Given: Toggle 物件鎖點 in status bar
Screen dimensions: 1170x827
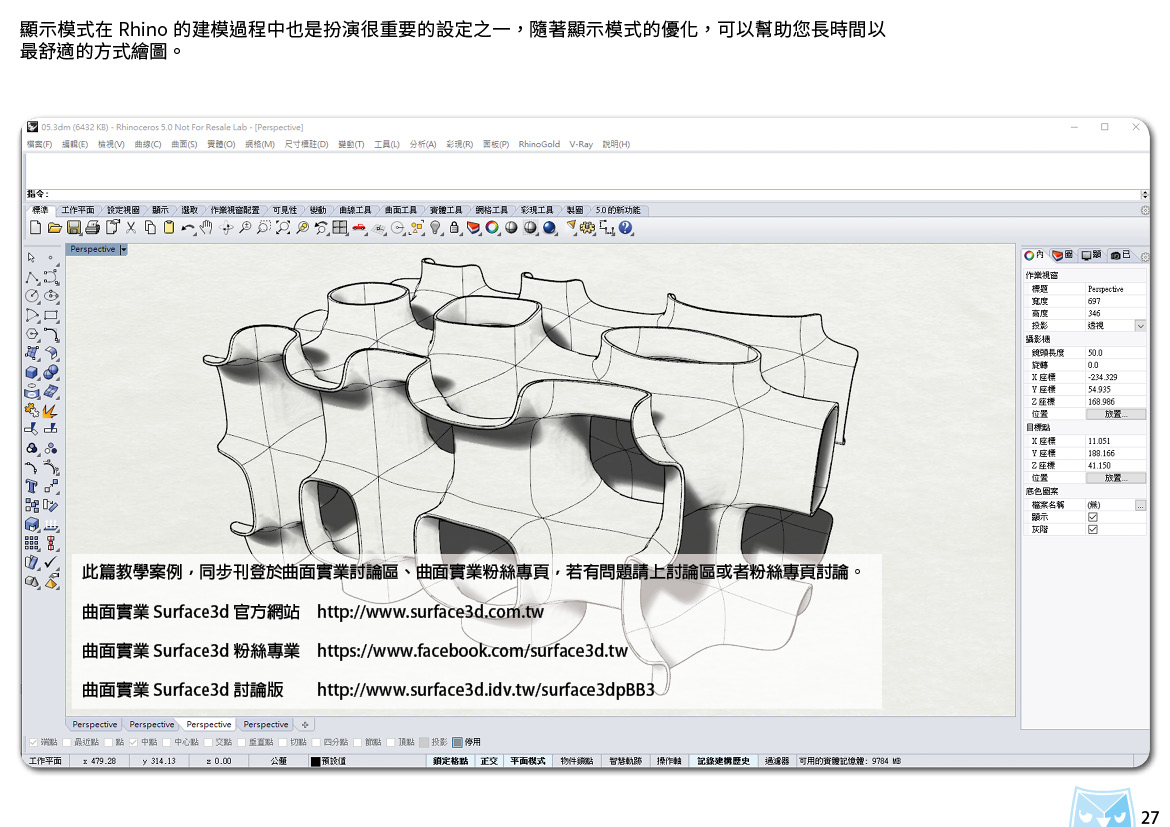Looking at the screenshot, I should [x=577, y=761].
